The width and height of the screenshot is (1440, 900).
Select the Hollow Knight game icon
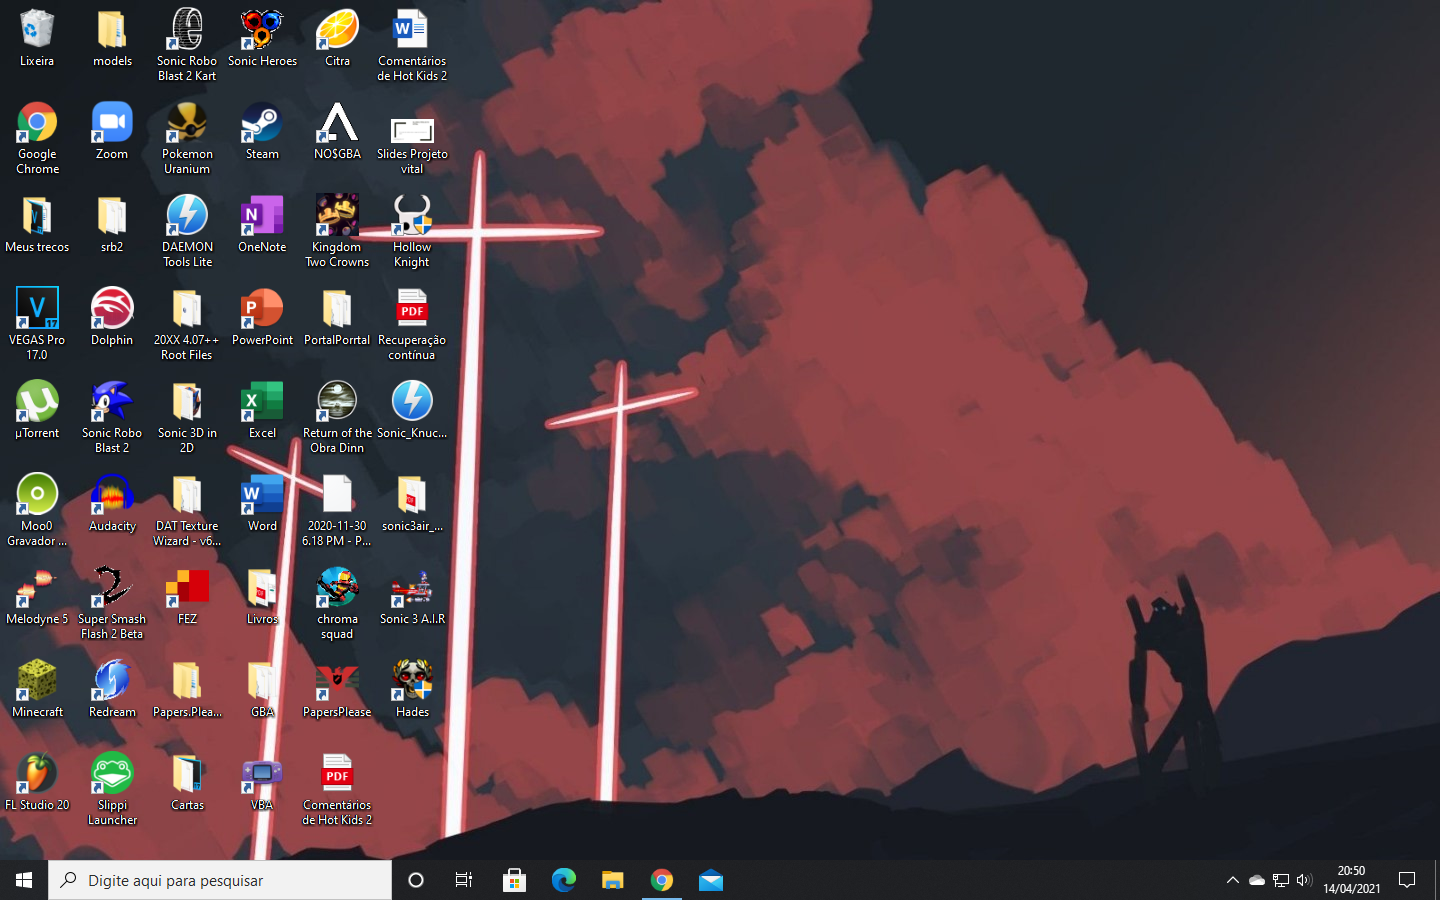[412, 231]
